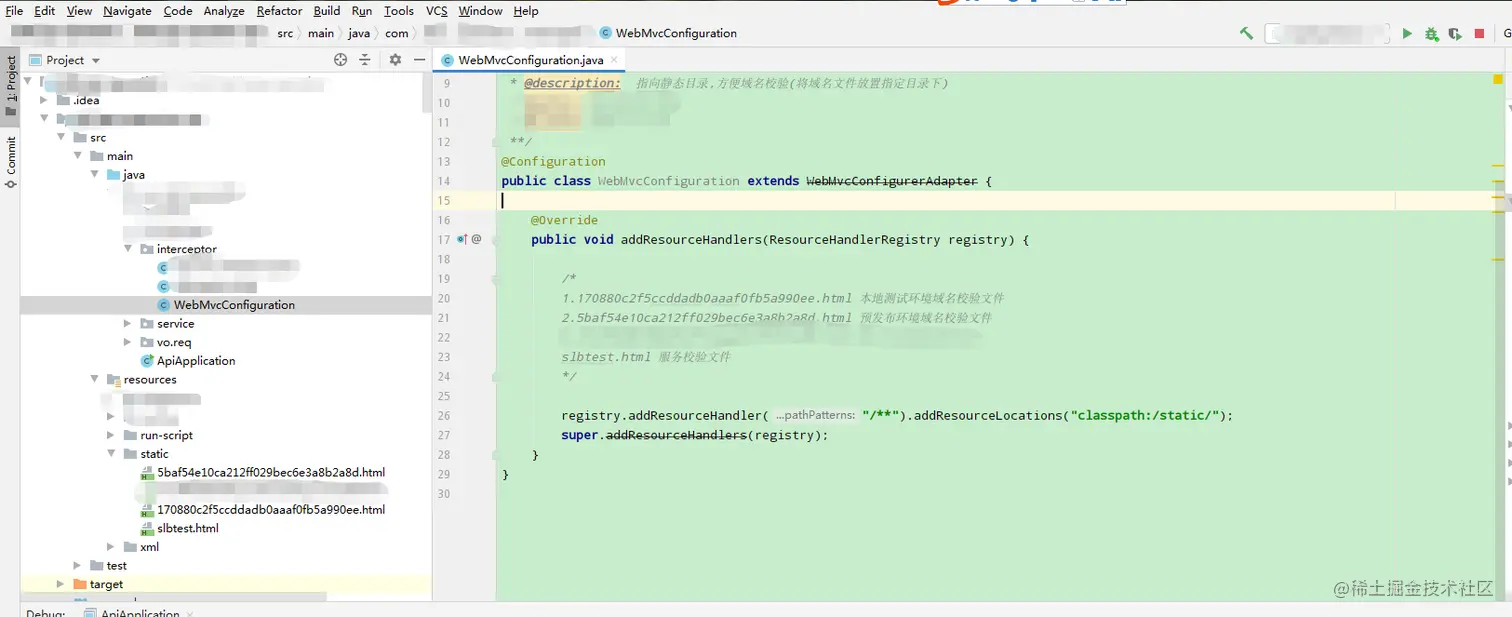Expand the test folder arrow
This screenshot has width=1512, height=617.
78,566
